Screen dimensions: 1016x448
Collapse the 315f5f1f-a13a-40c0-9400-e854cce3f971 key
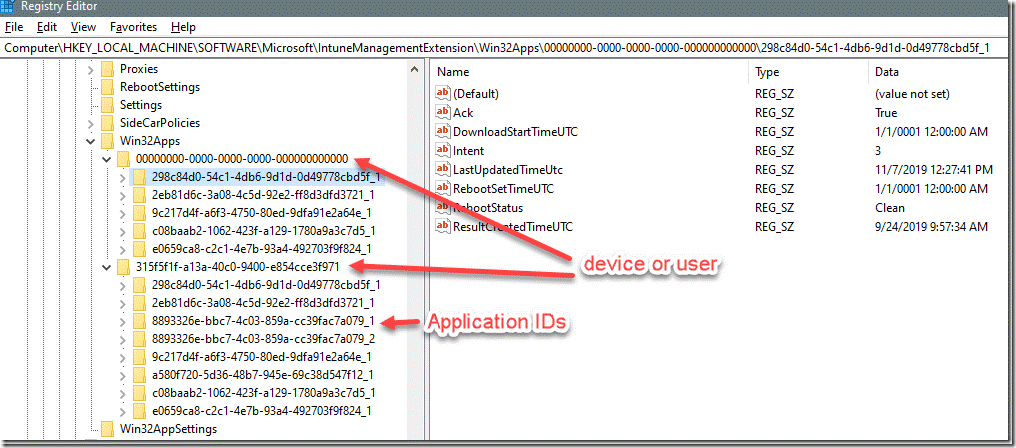coord(107,267)
